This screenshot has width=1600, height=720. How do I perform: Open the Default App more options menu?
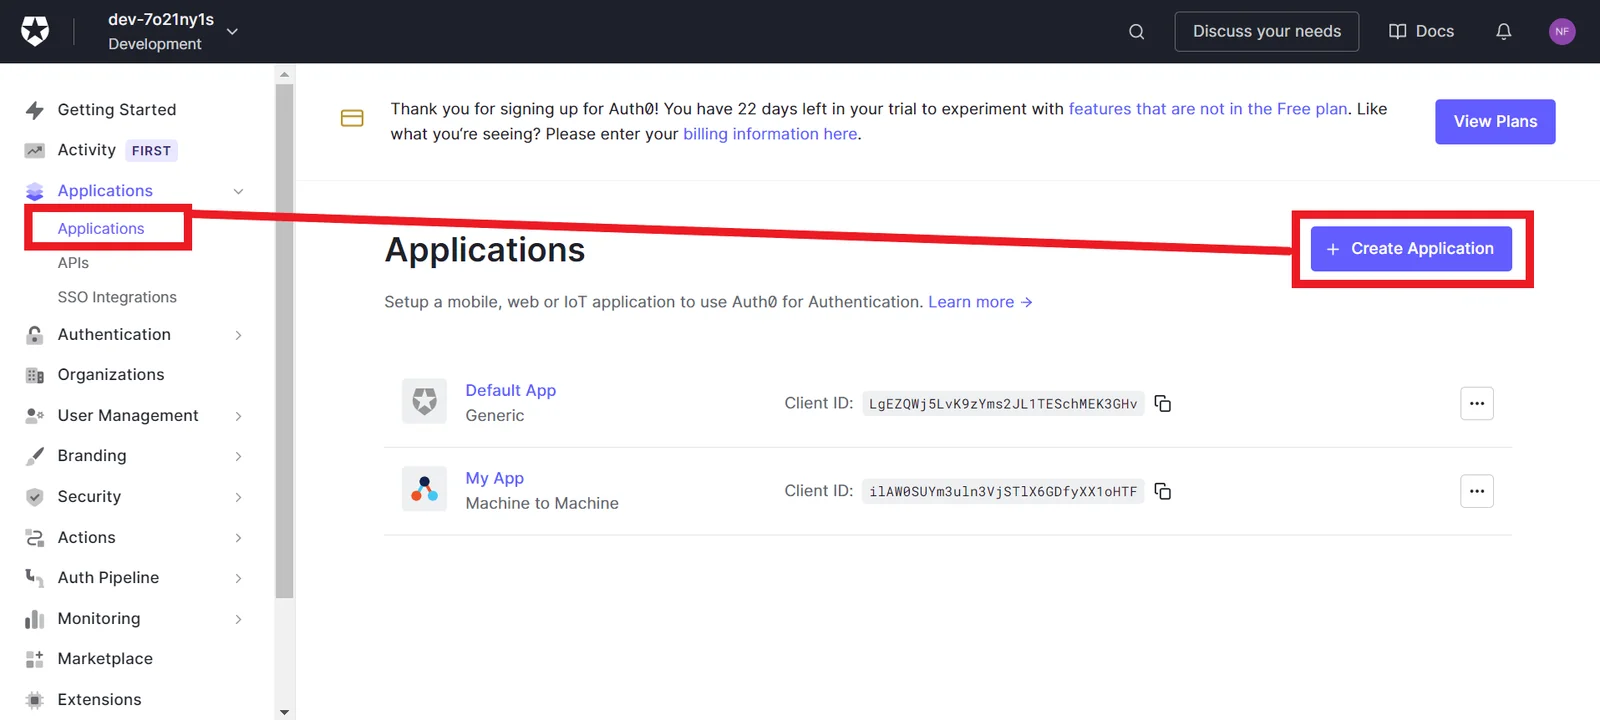coord(1477,403)
